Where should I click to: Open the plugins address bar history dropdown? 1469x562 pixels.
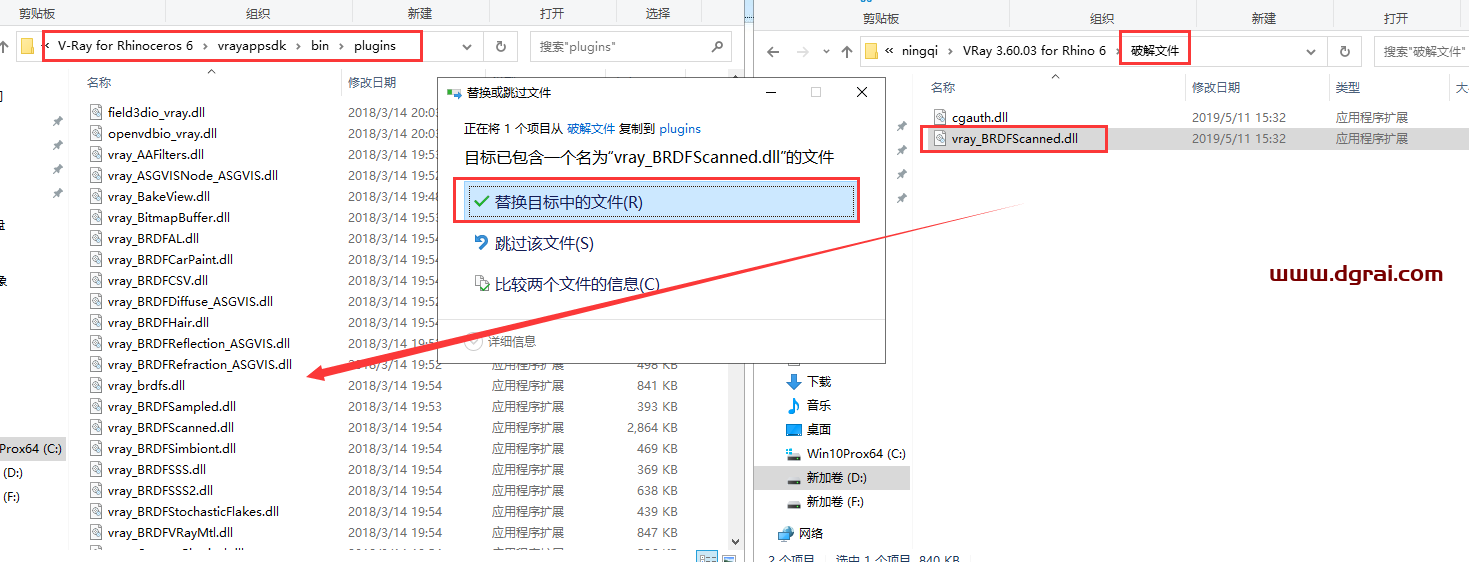click(x=467, y=47)
